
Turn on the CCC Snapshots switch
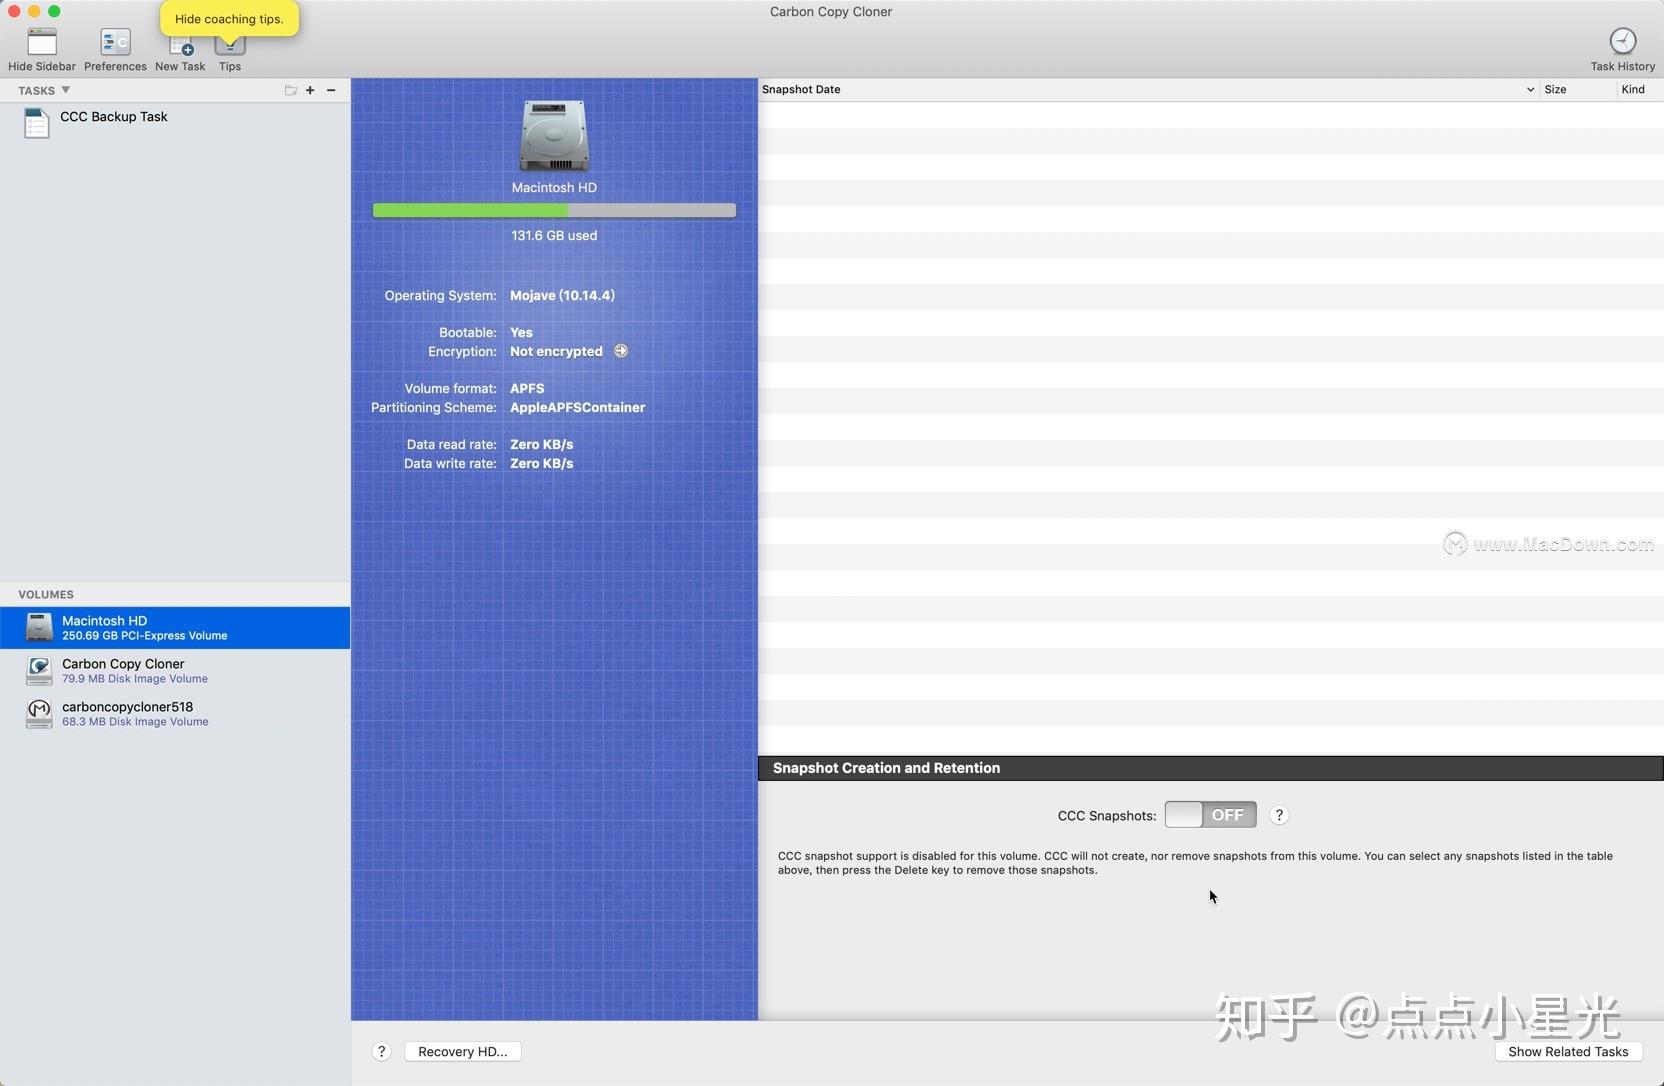pyautogui.click(x=1210, y=814)
